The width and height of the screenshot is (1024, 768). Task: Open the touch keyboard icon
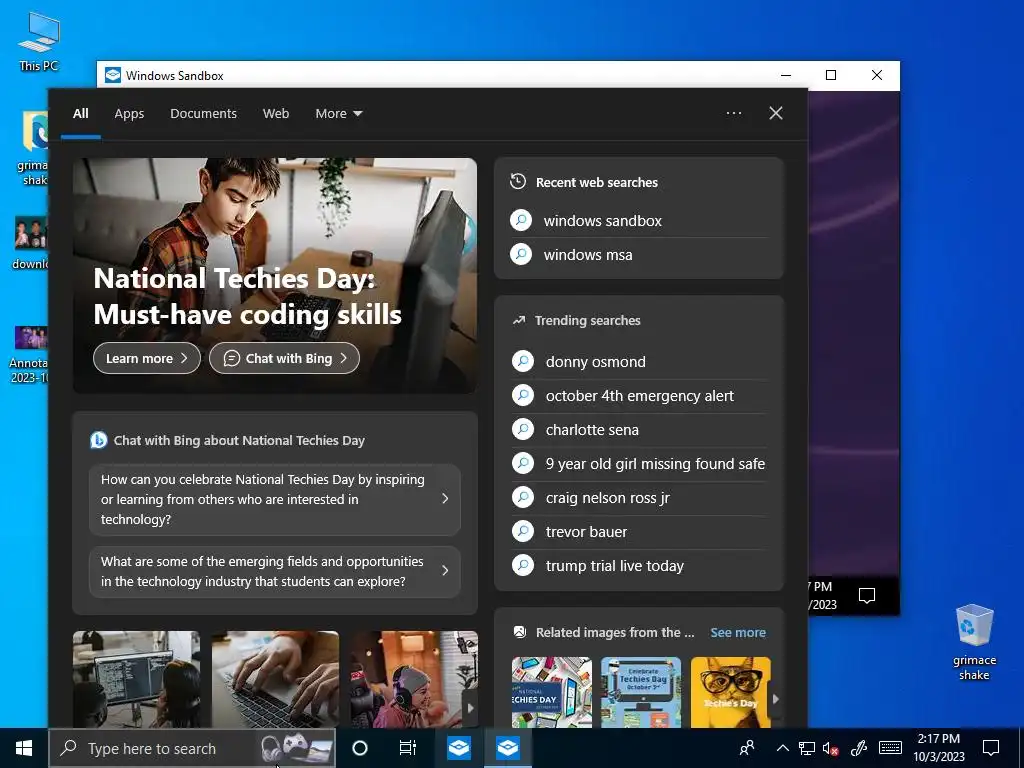(890, 748)
